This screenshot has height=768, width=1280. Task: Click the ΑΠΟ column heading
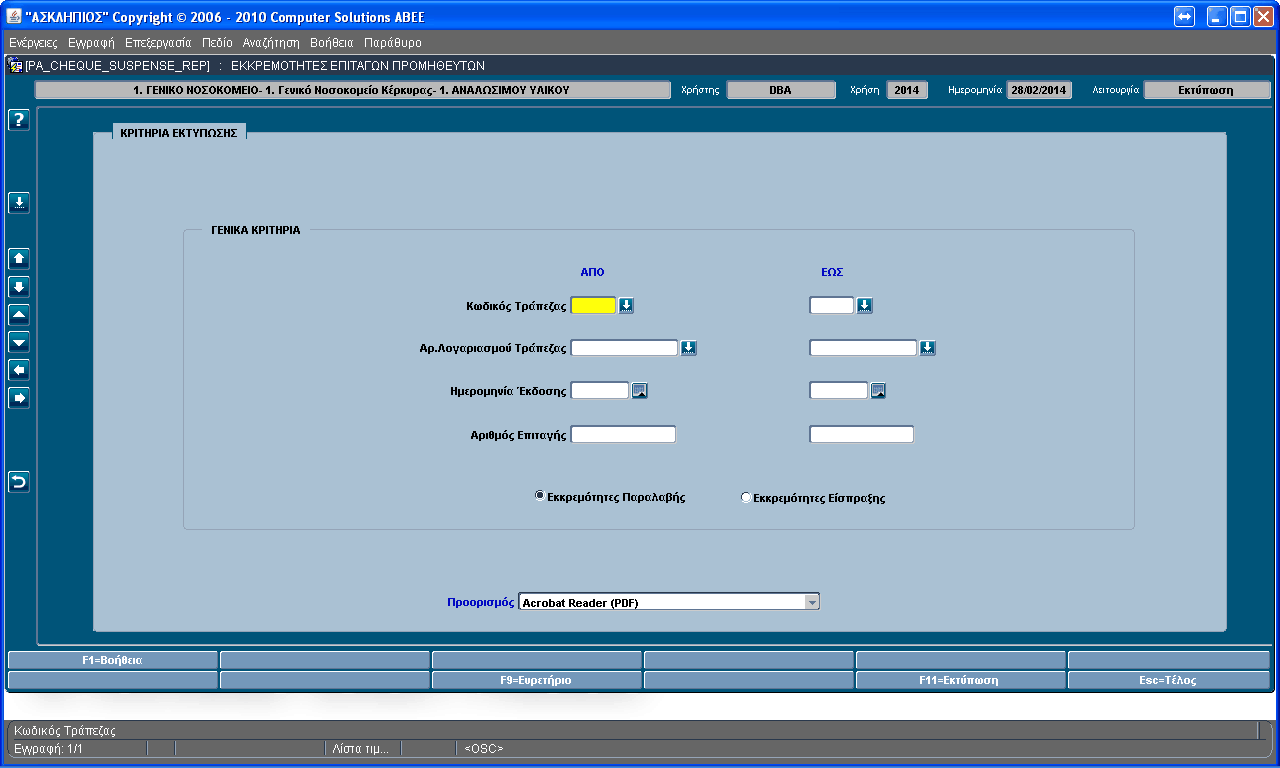(x=592, y=272)
